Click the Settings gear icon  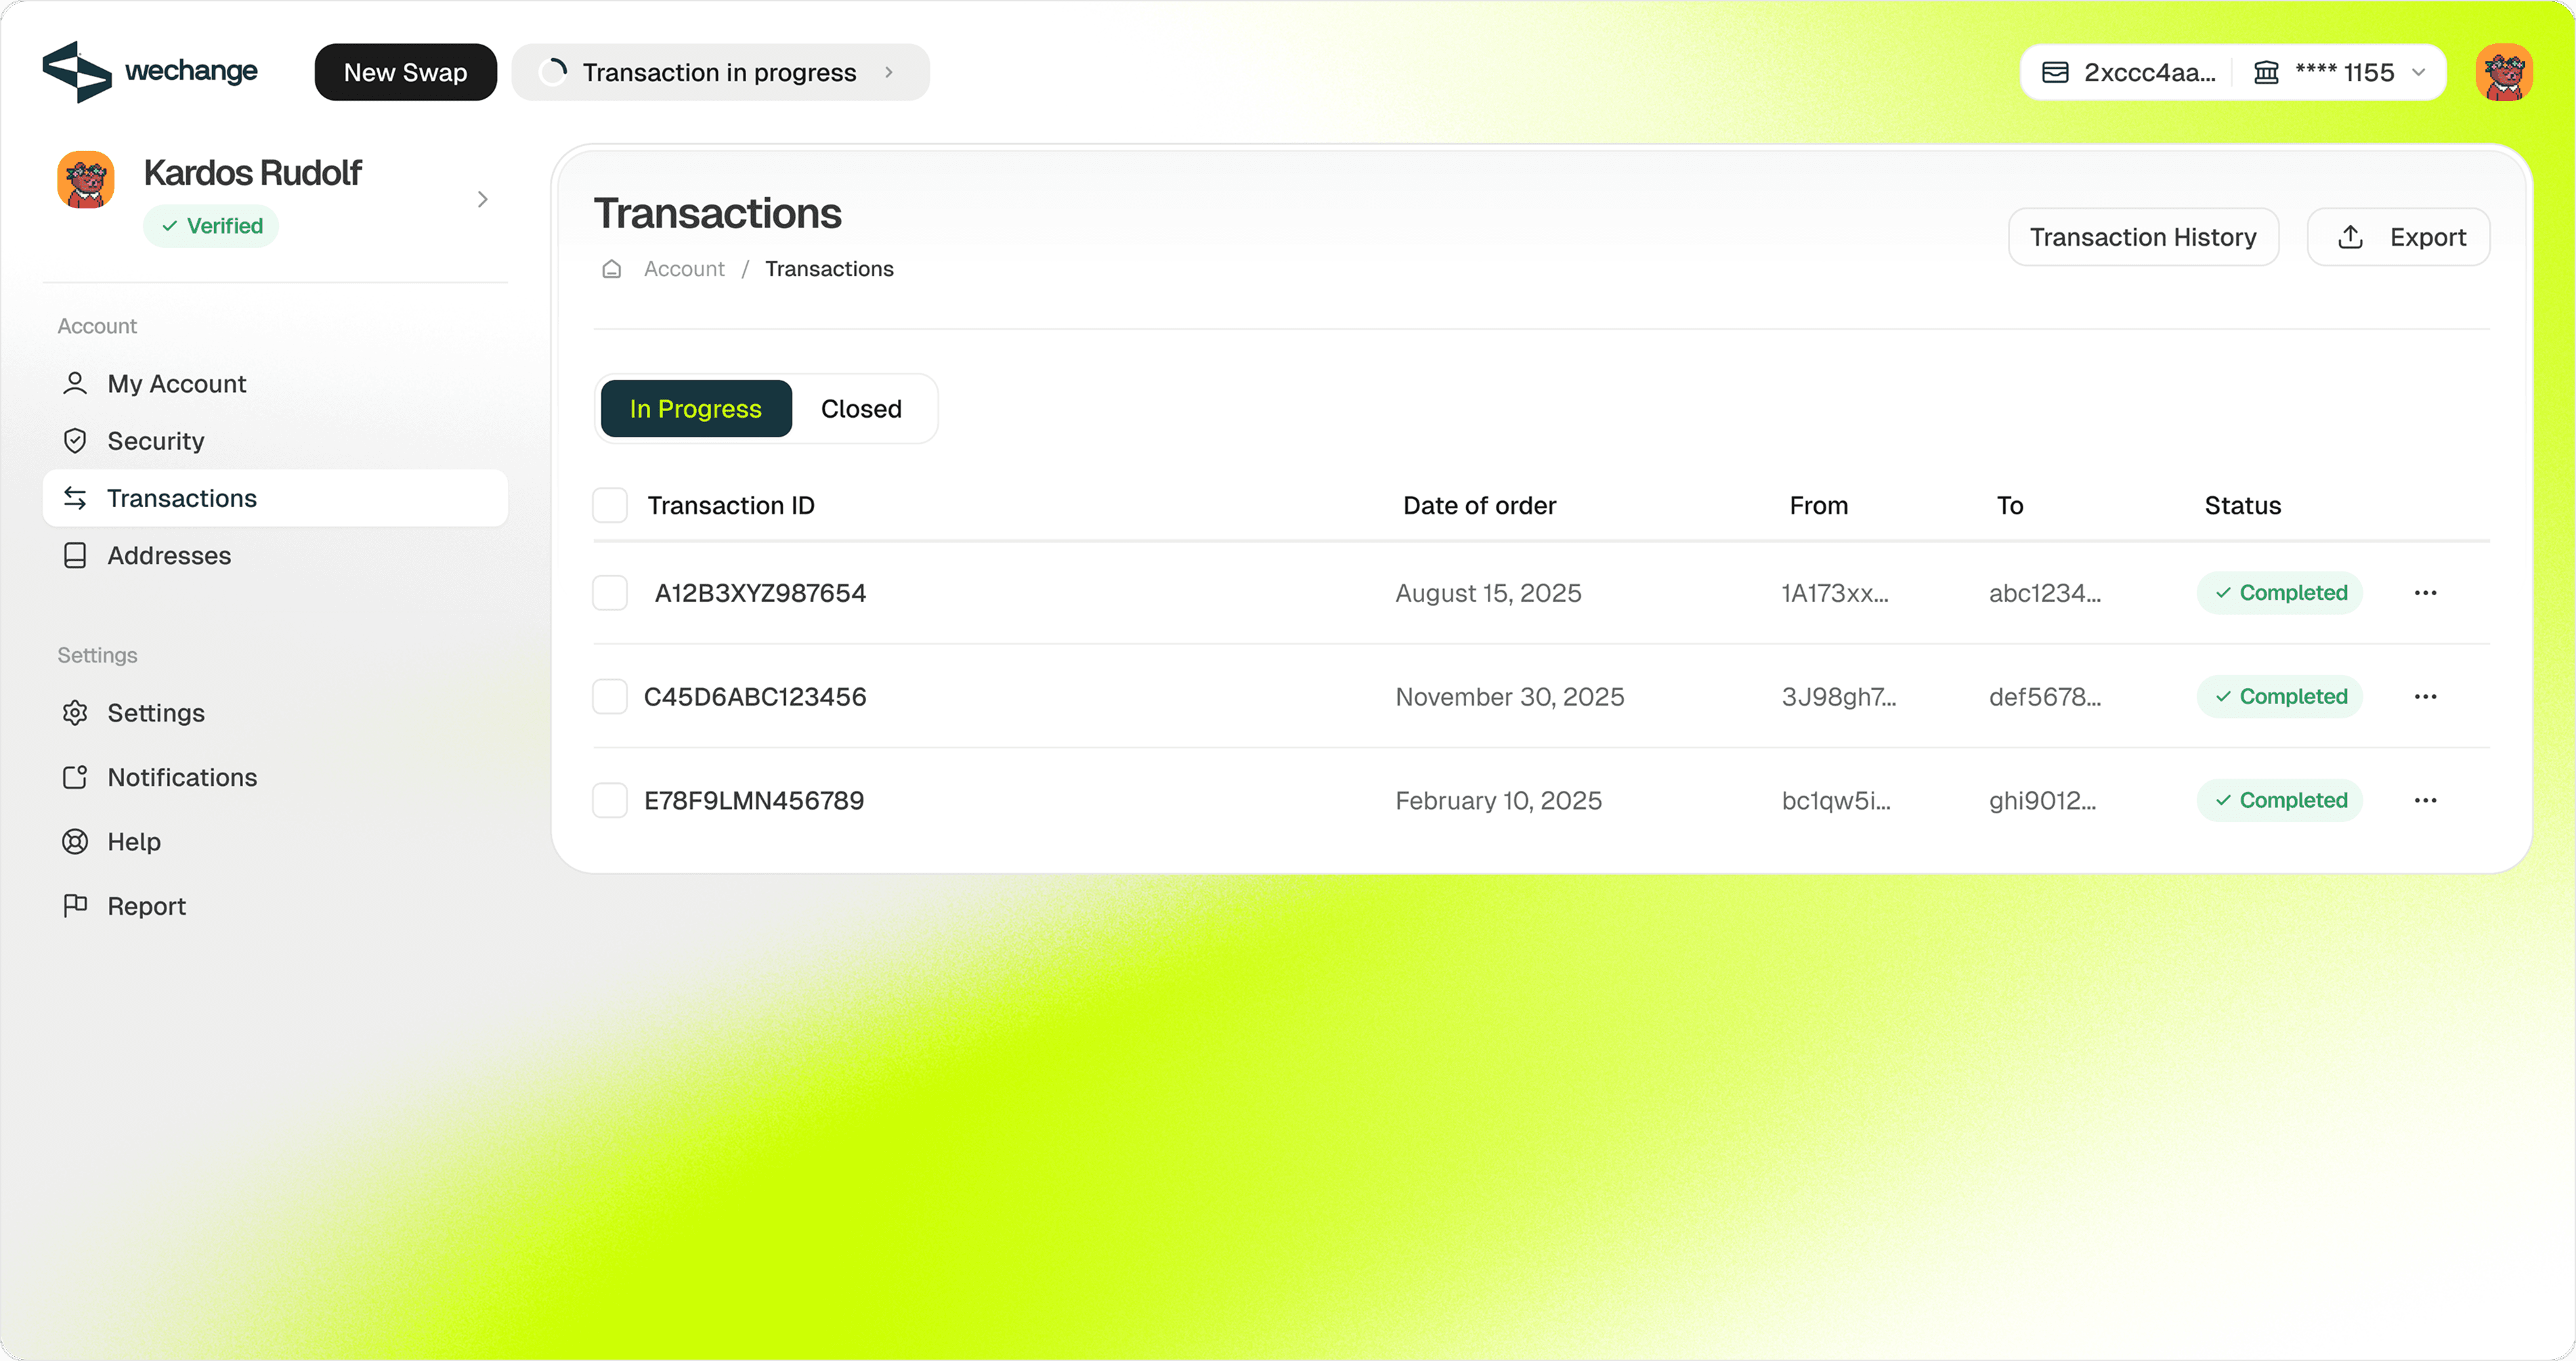[x=75, y=713]
